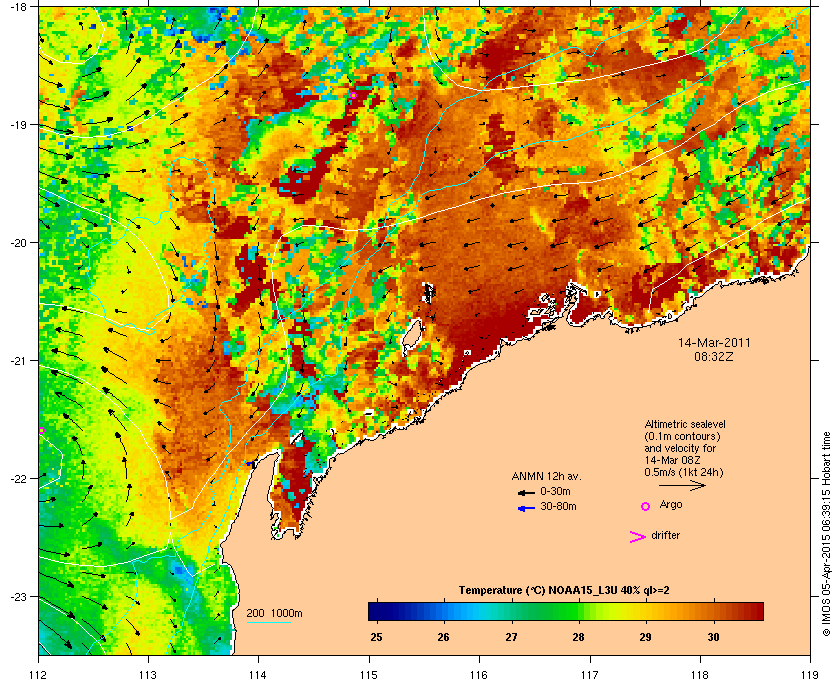
Task: Click the latitude axis label -18
Action: [18, 7]
